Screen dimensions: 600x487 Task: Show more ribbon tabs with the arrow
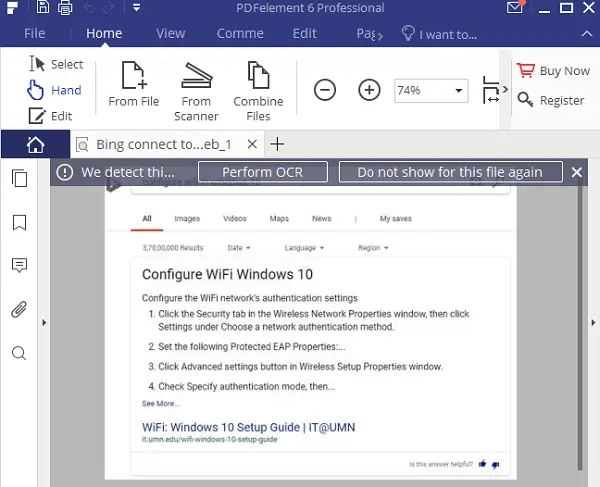pos(380,36)
